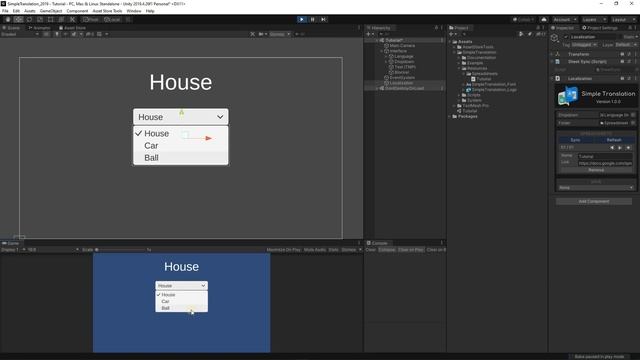640x360 pixels.
Task: Click the Refresh button in Localization
Action: 613,140
